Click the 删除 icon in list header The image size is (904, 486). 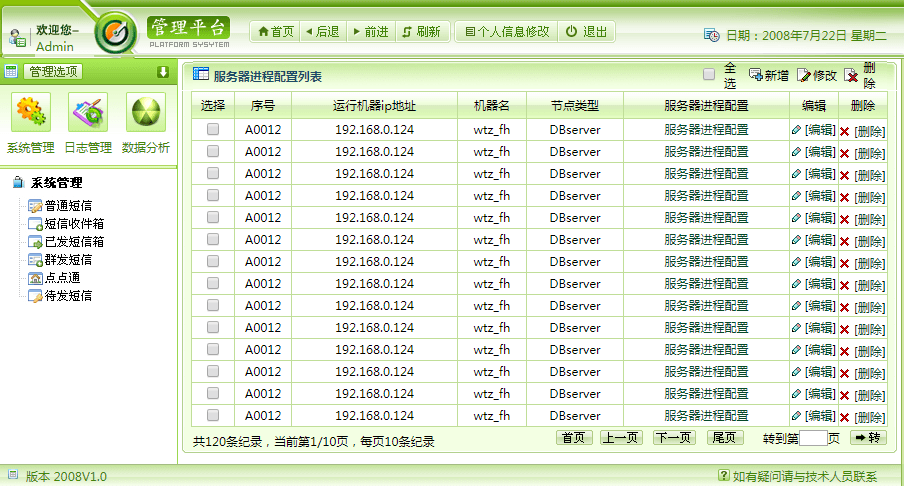pos(851,75)
